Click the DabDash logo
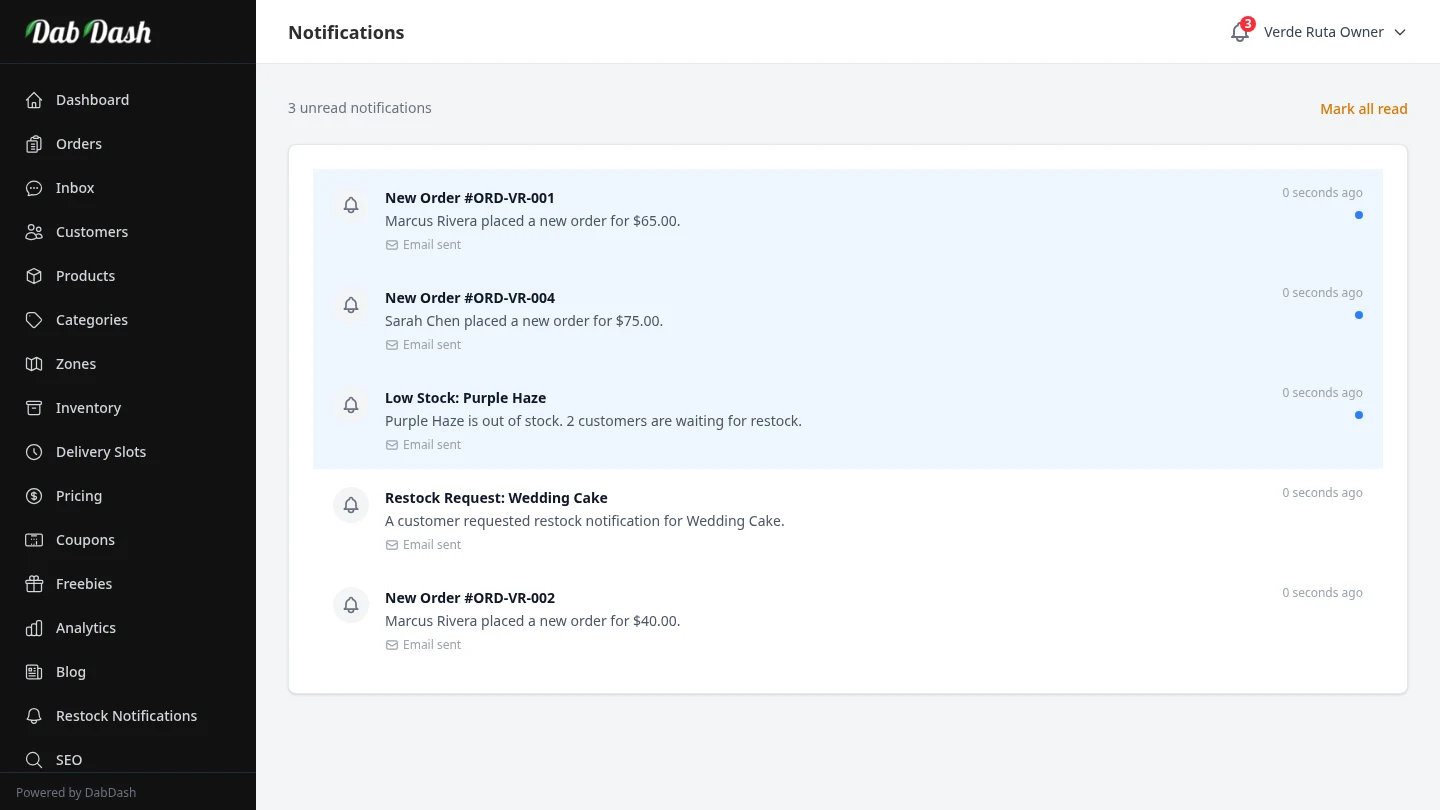The width and height of the screenshot is (1440, 810). [89, 32]
